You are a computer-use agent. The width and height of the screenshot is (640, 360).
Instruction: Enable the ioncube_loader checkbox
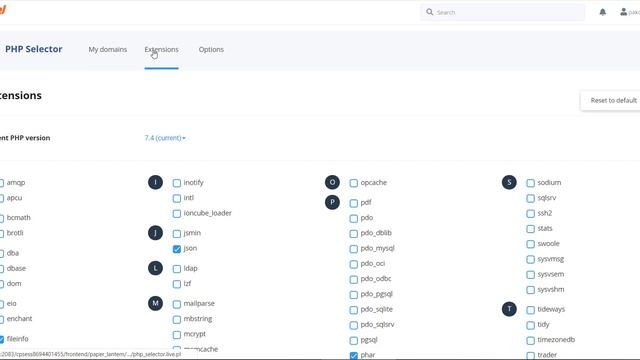point(177,213)
